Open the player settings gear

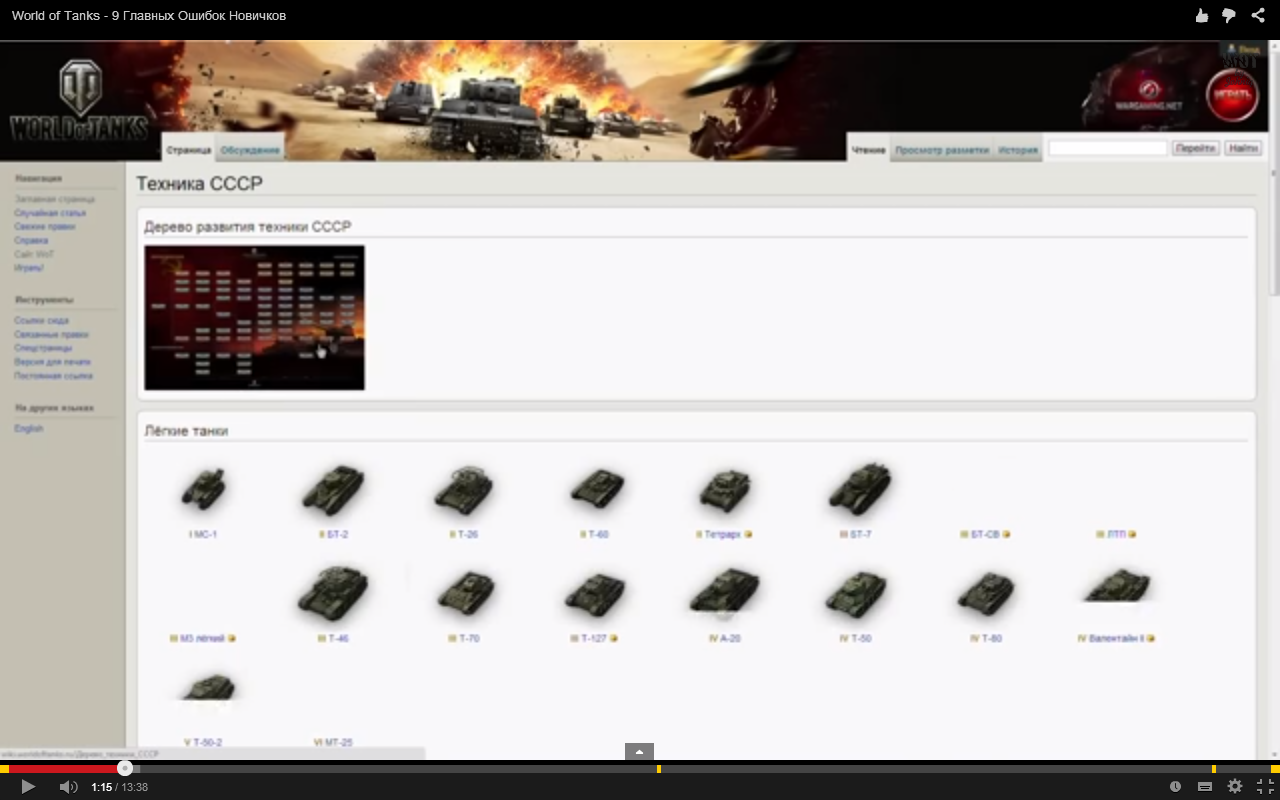click(1235, 787)
